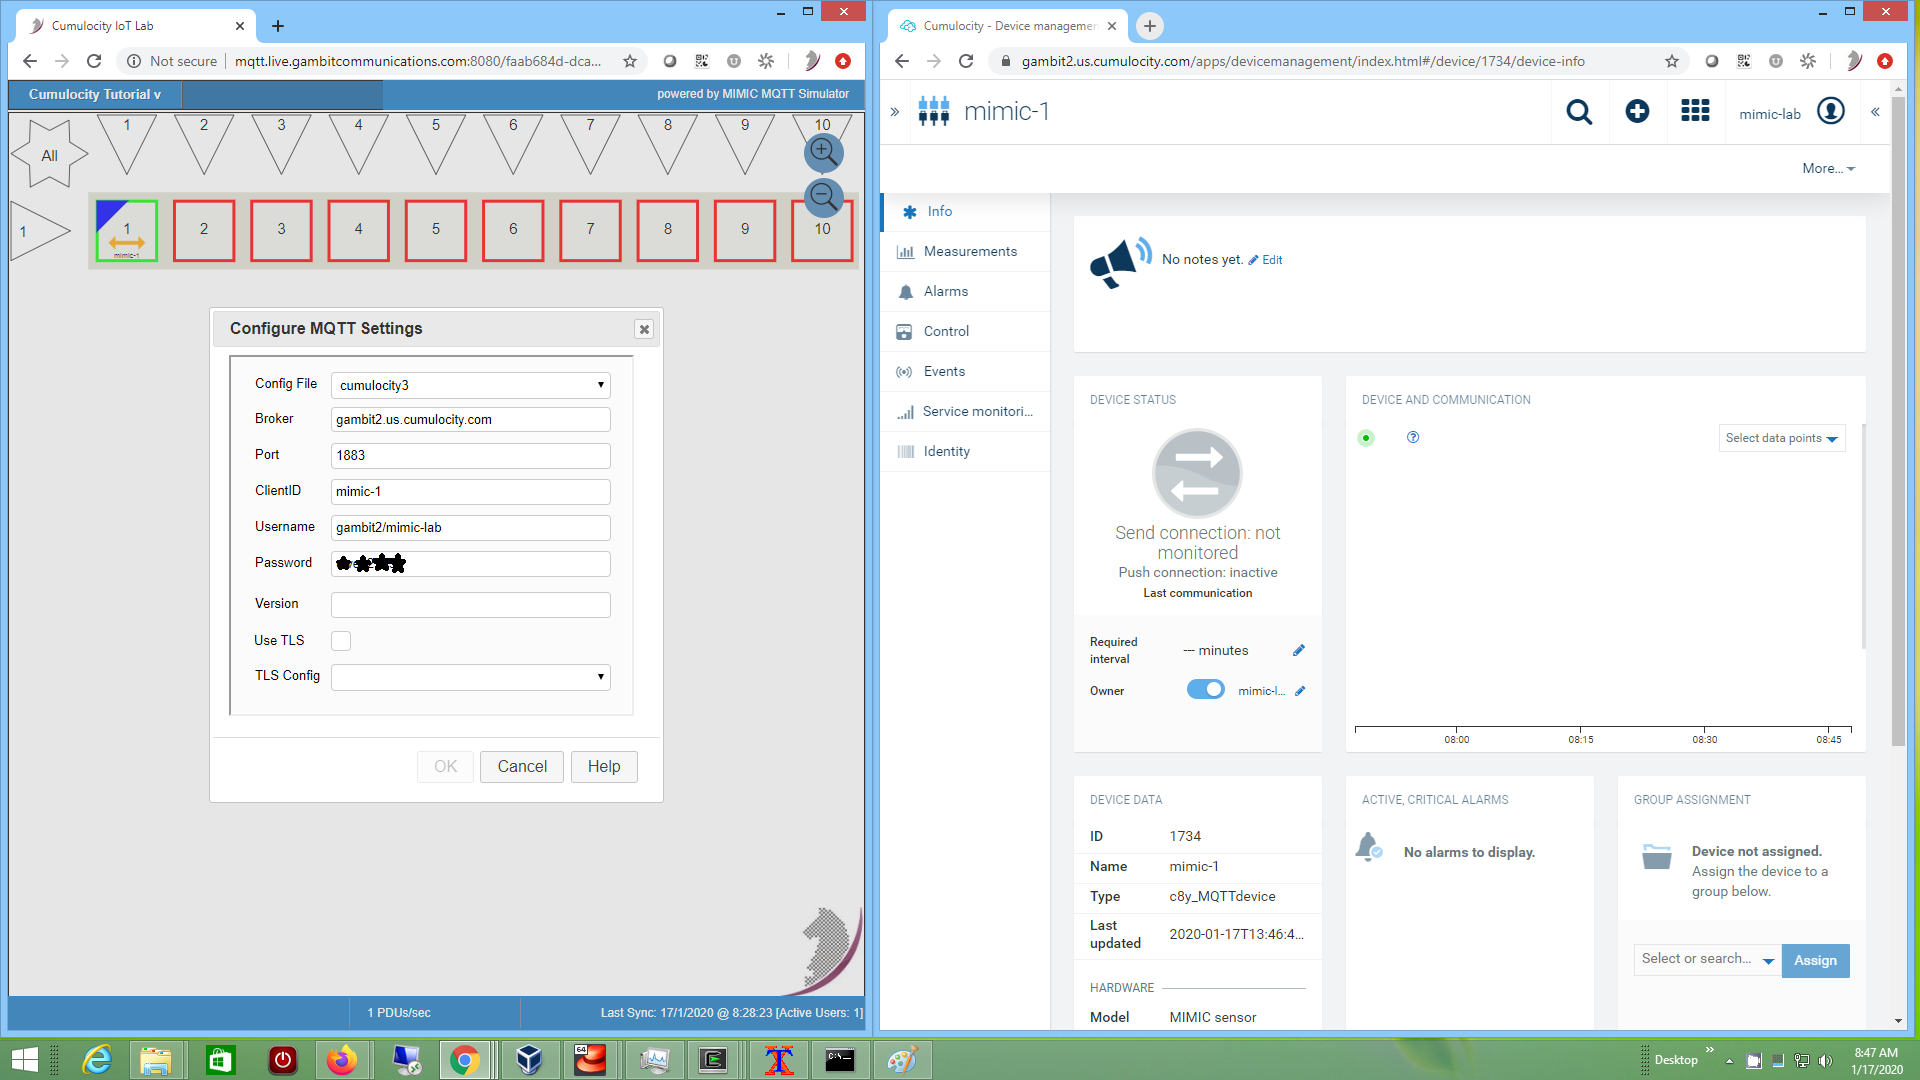Open the Config File dropdown
The image size is (1920, 1080).
[x=471, y=385]
